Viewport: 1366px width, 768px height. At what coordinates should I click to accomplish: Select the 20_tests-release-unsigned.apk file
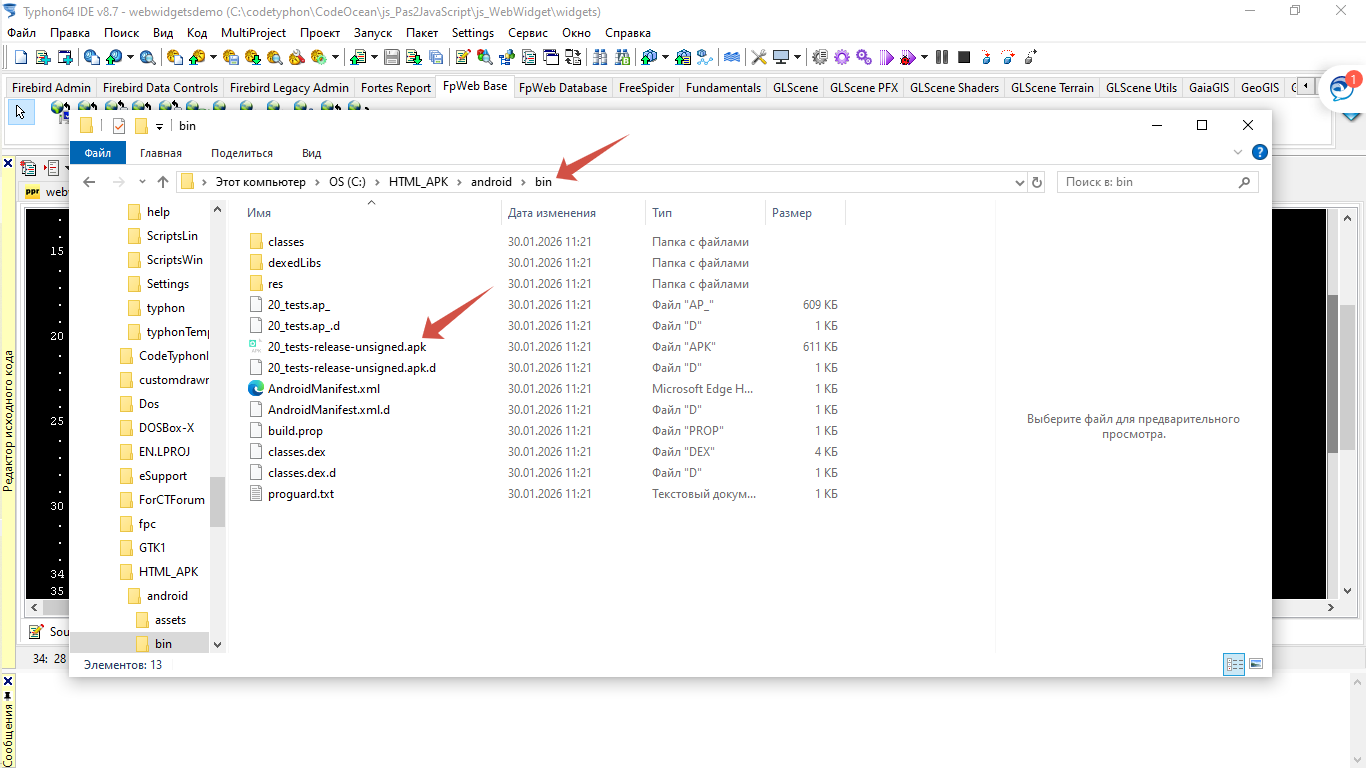(x=347, y=347)
